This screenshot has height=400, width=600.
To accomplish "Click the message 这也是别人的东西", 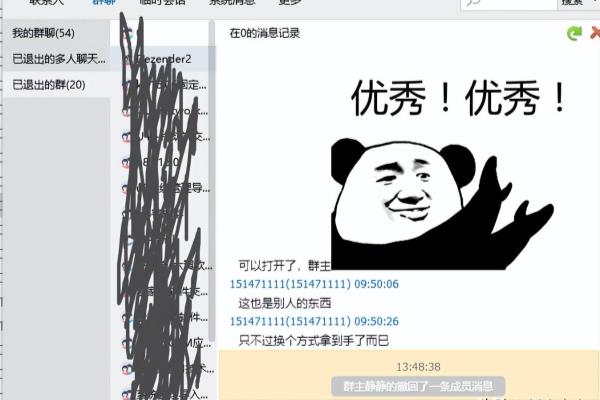I will point(284,304).
